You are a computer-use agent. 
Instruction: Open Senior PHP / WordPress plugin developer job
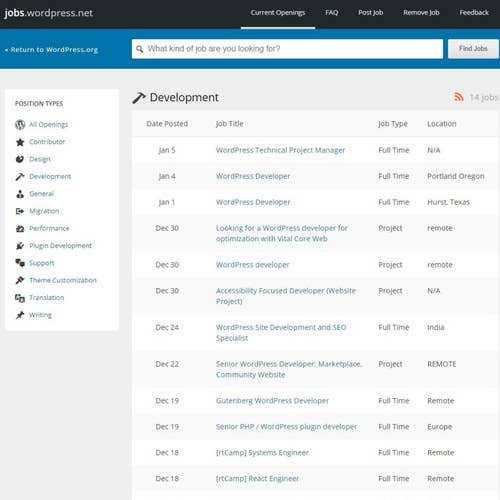coord(286,427)
